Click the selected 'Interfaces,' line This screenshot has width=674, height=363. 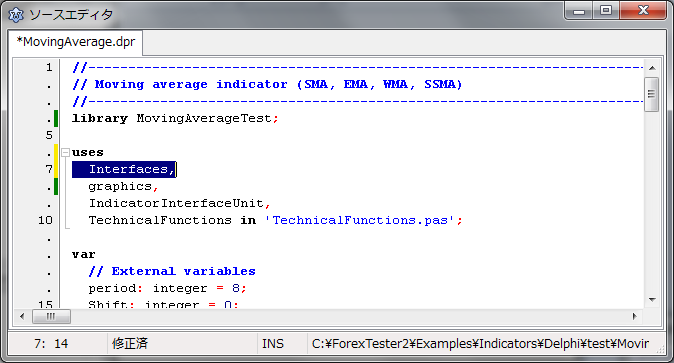tap(124, 169)
